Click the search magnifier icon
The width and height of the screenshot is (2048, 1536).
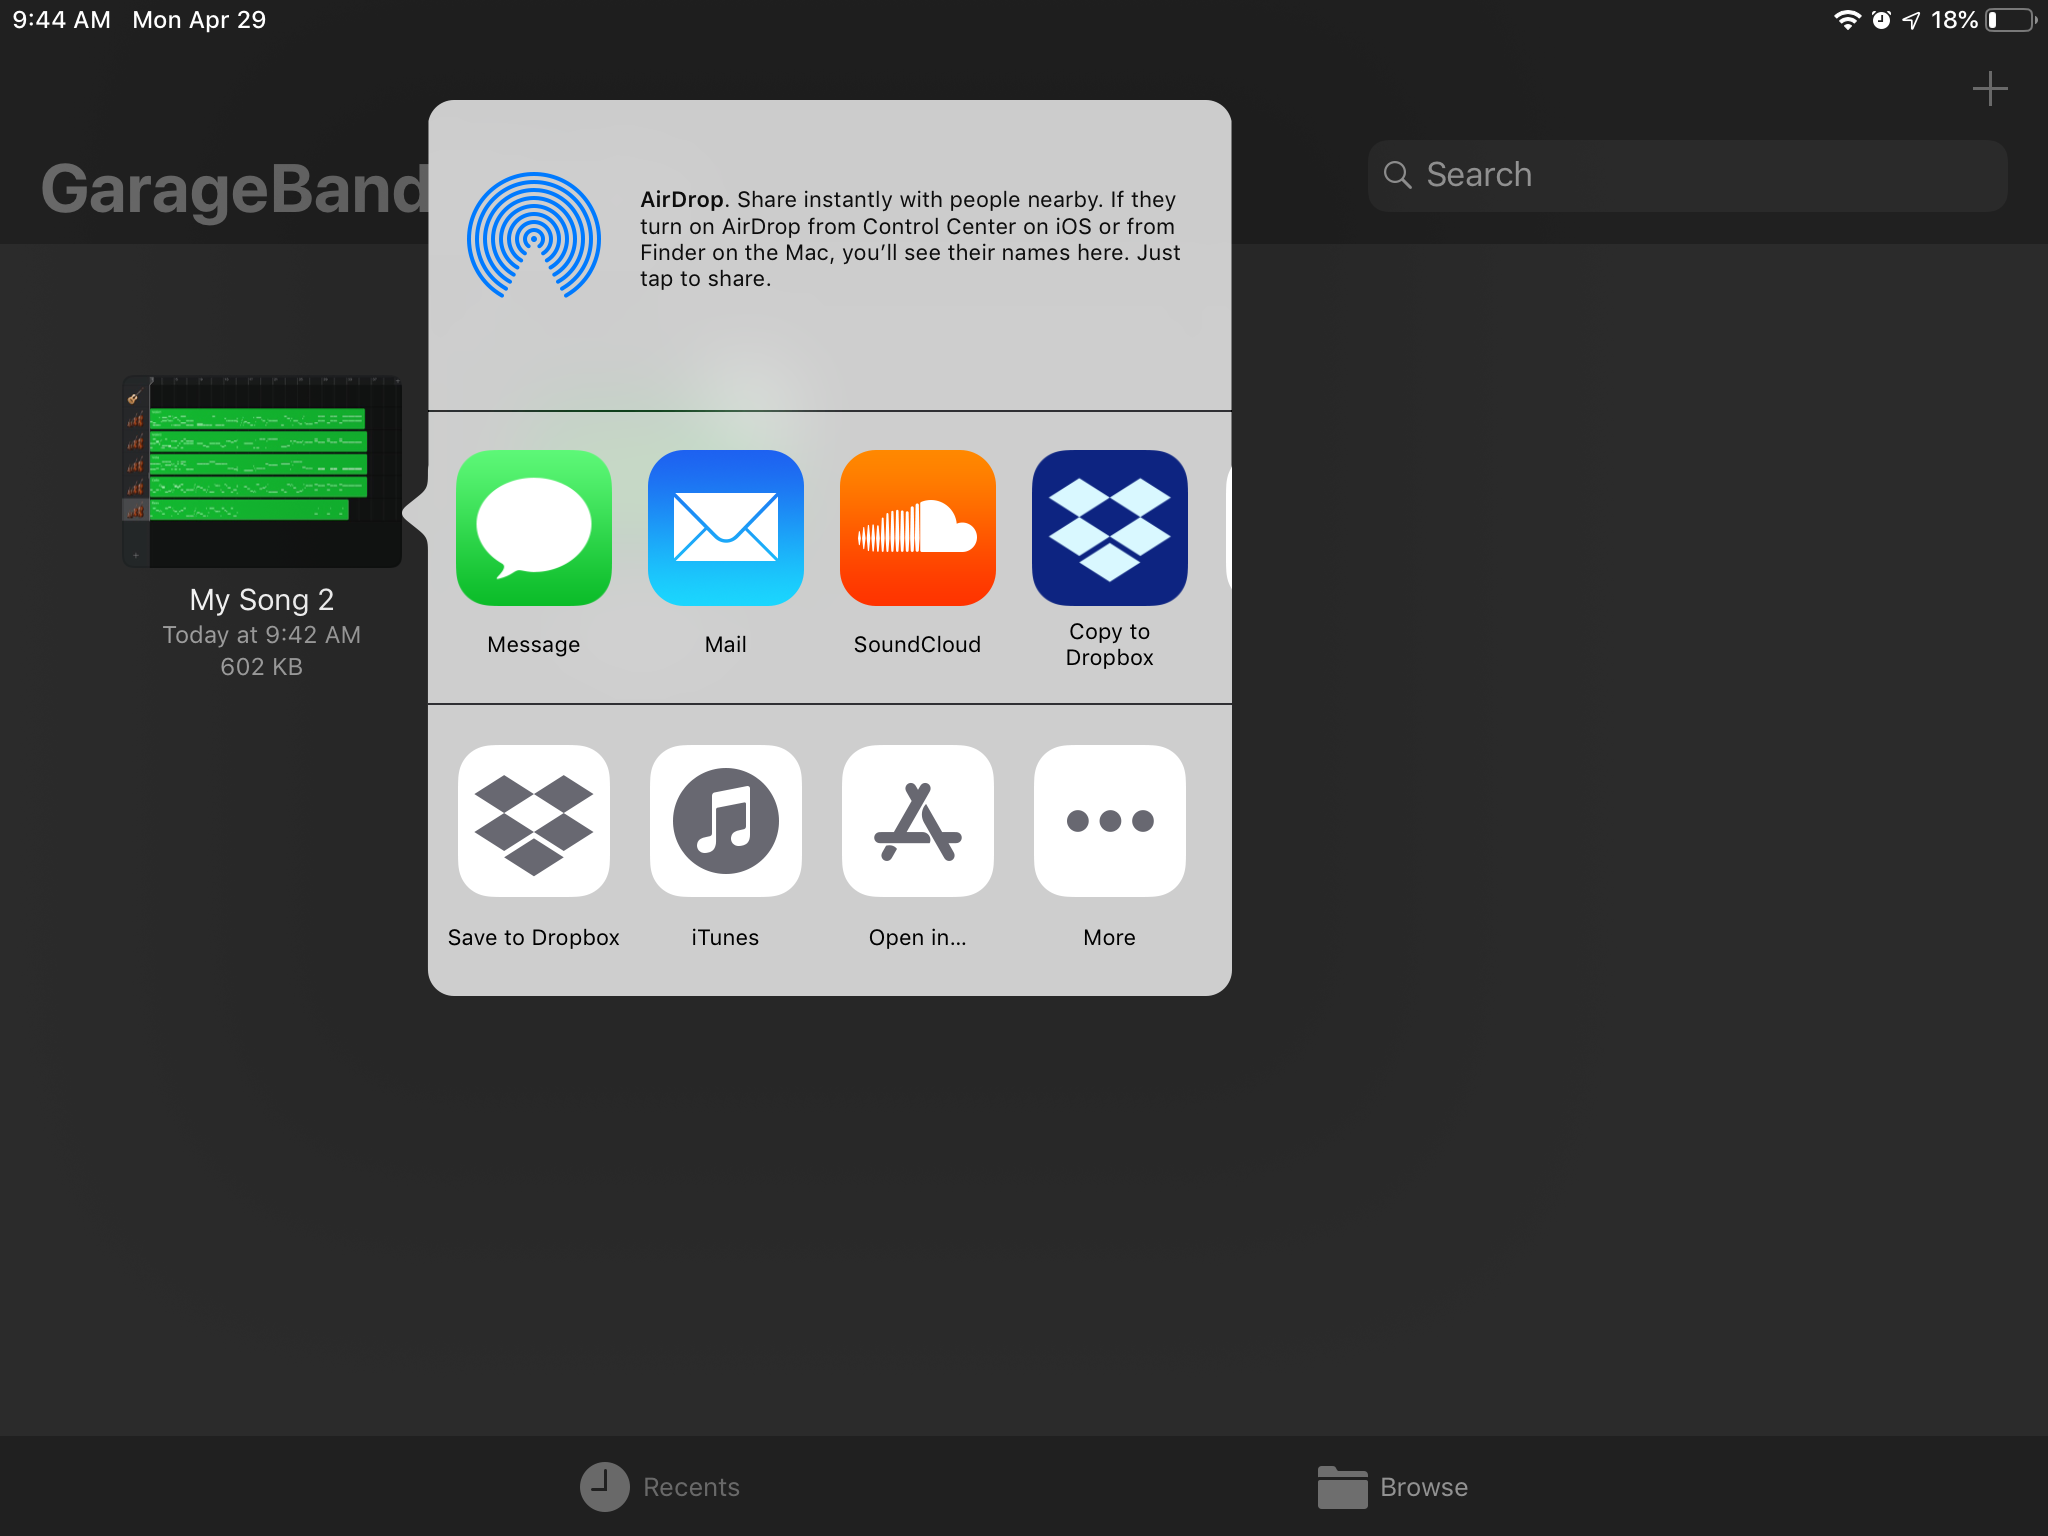click(x=1397, y=175)
